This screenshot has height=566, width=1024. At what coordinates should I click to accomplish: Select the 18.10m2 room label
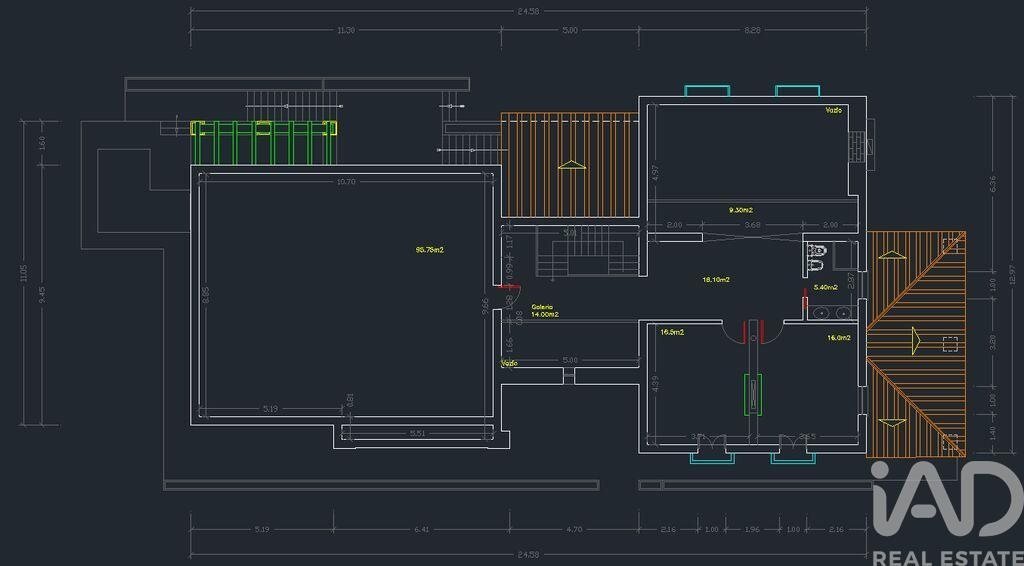pos(716,279)
